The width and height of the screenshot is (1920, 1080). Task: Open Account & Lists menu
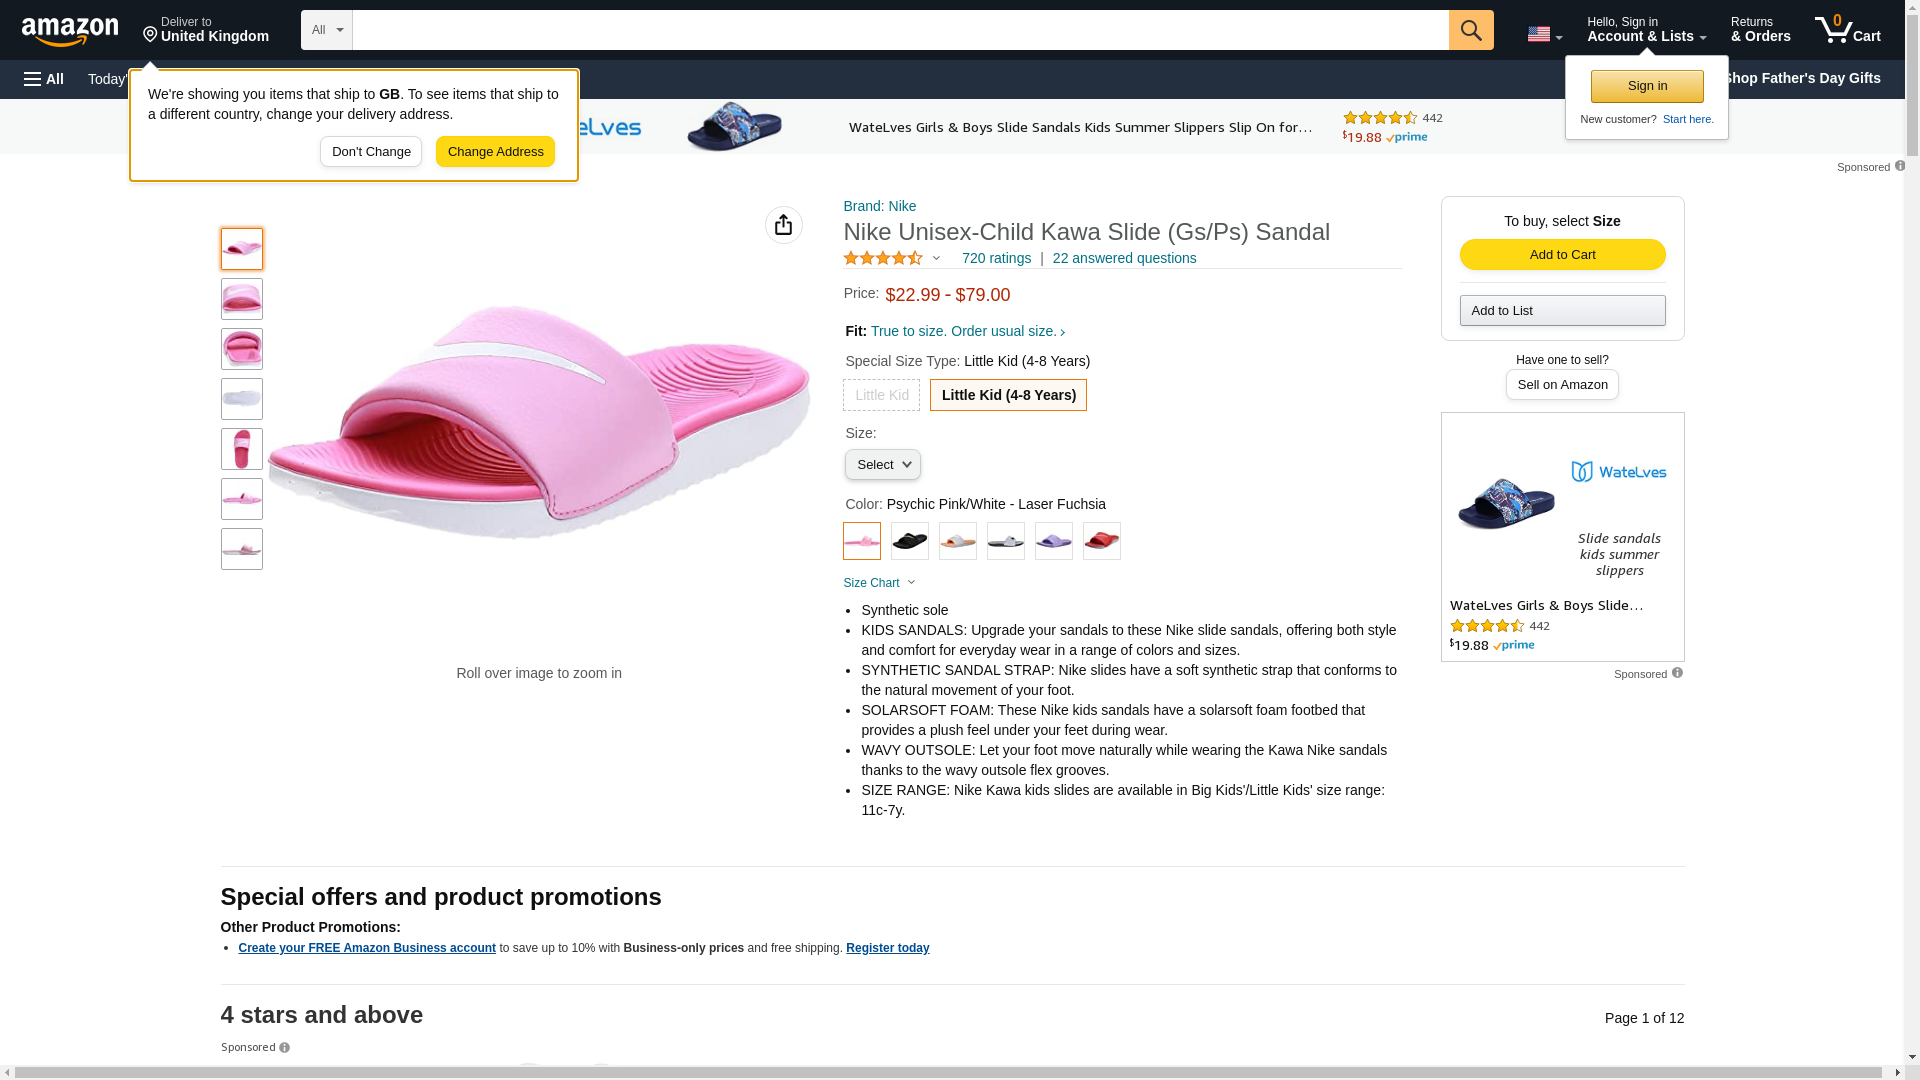coord(1646,30)
